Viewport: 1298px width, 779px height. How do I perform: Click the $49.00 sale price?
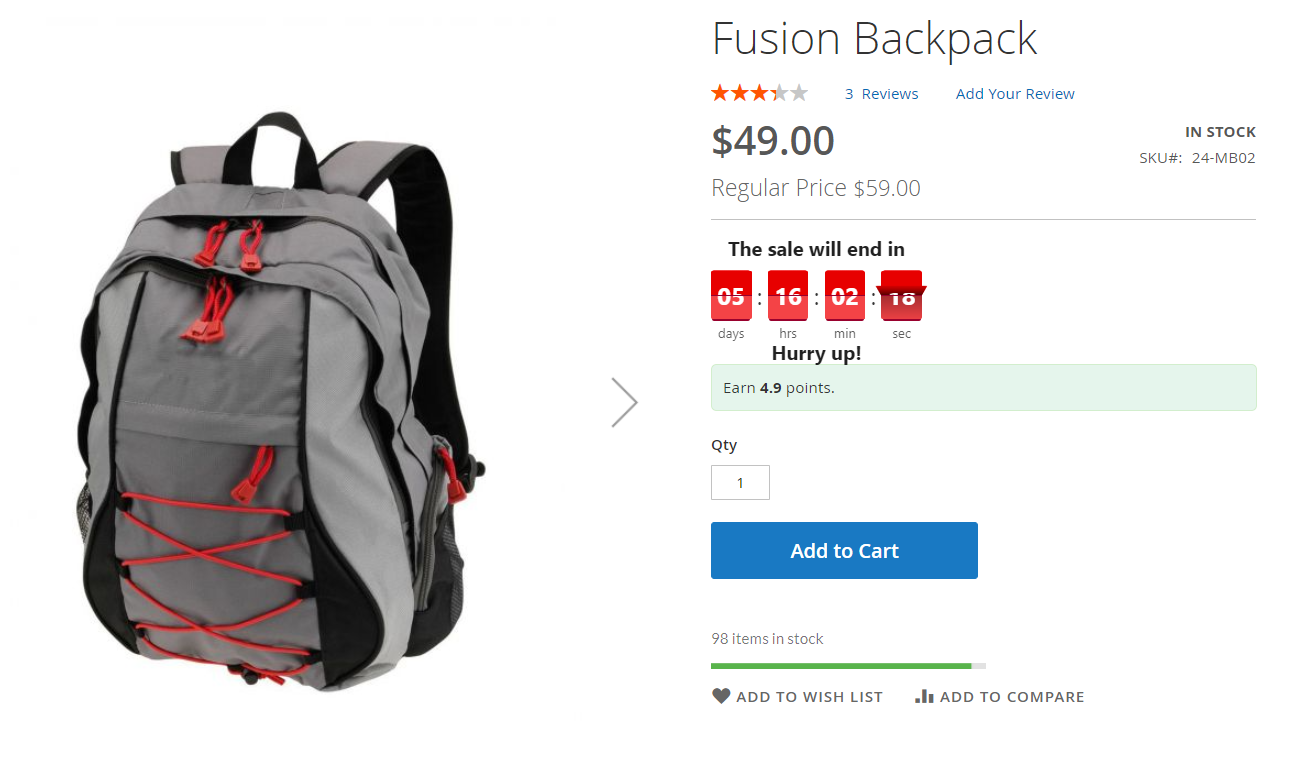pyautogui.click(x=773, y=141)
